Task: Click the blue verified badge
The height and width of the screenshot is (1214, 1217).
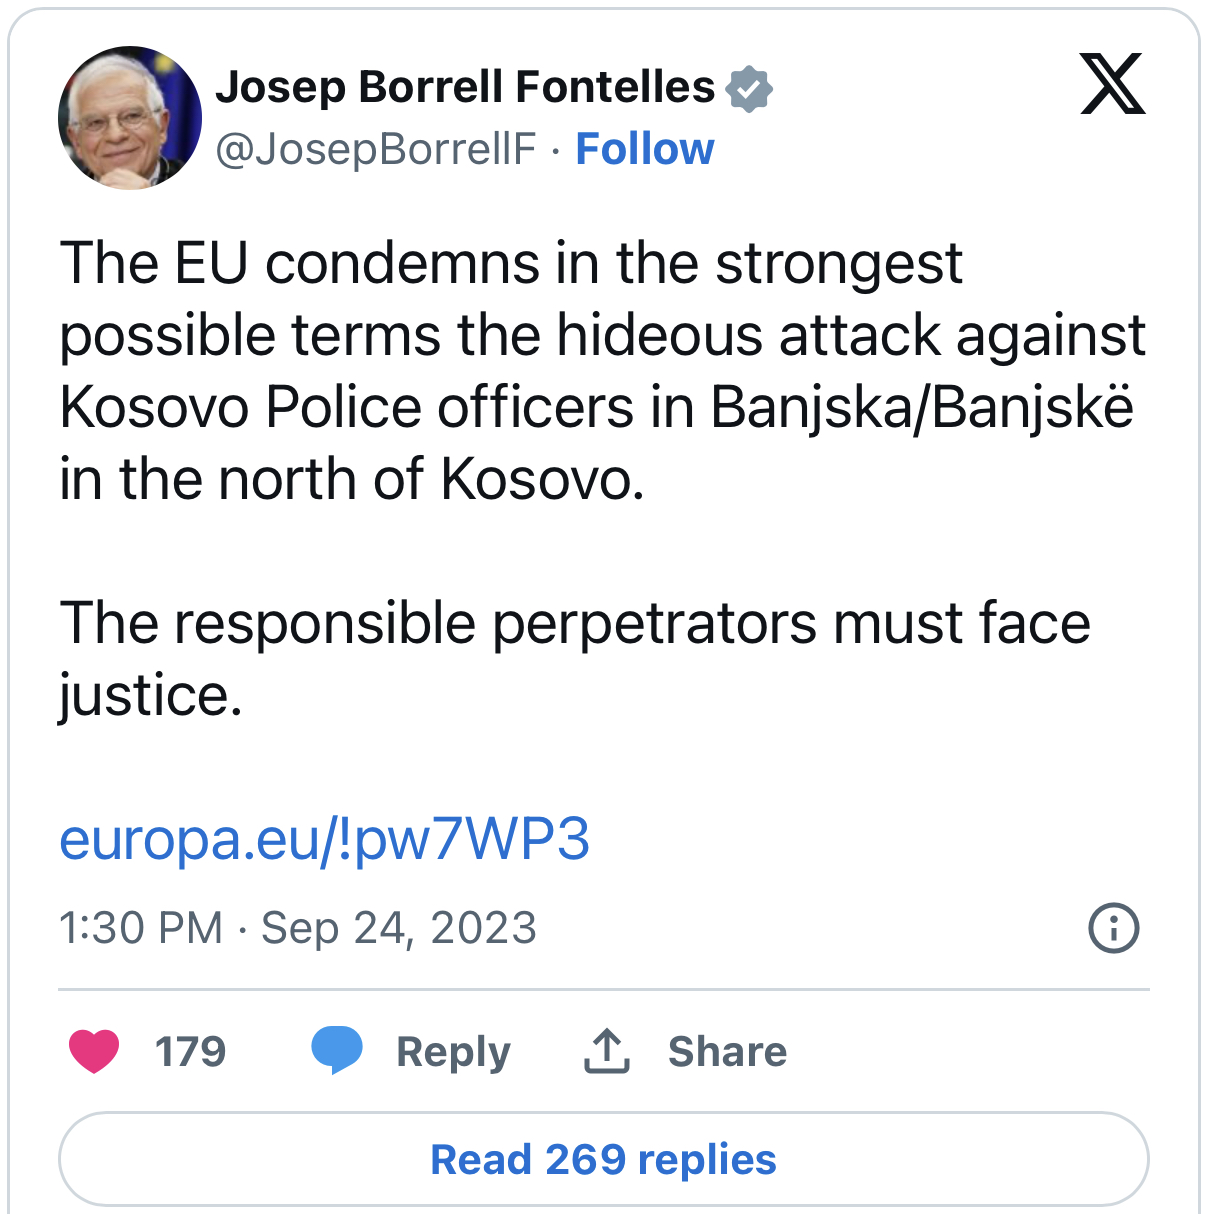Action: tap(749, 88)
